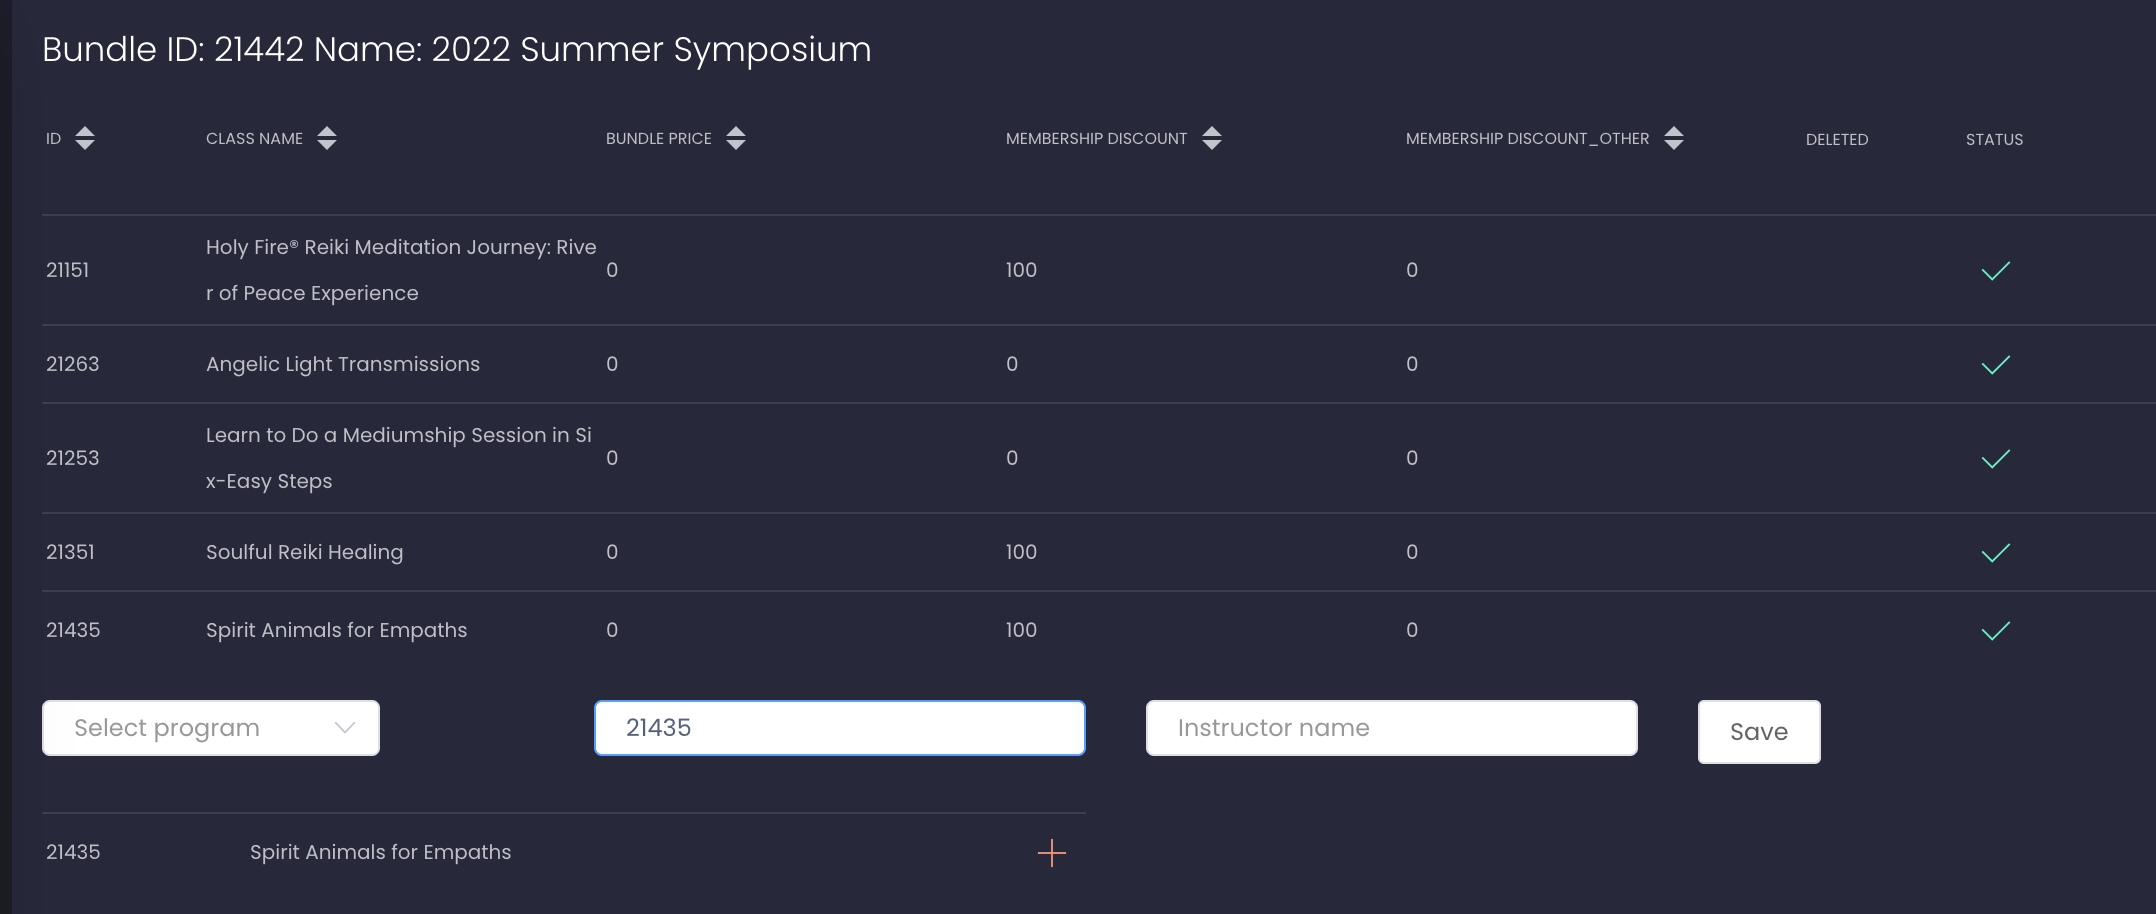Toggle status checkmark for Soulful Reiki Healing
This screenshot has width=2156, height=914.
[x=1995, y=553]
